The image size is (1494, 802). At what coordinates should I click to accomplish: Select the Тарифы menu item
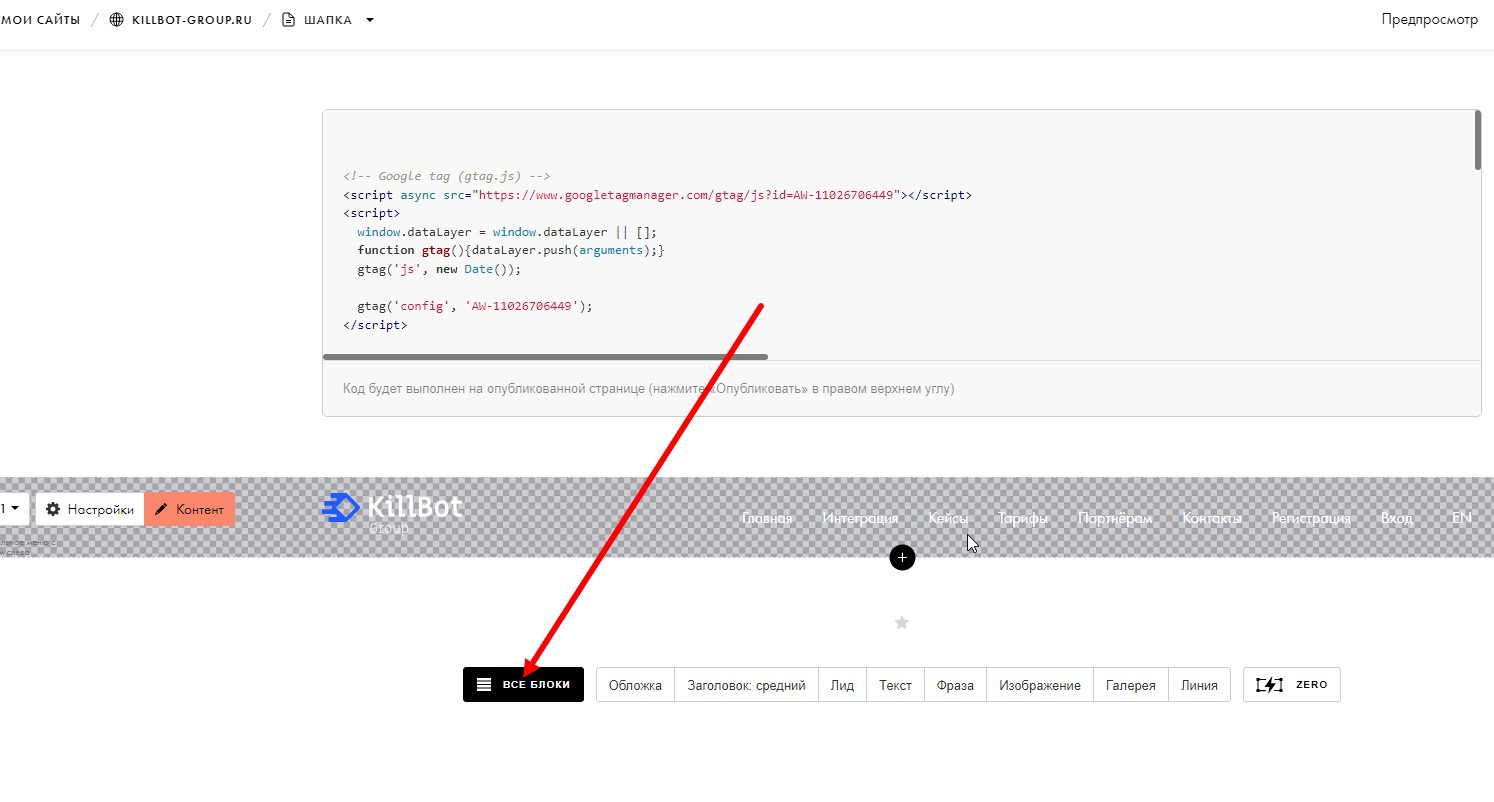[1023, 518]
